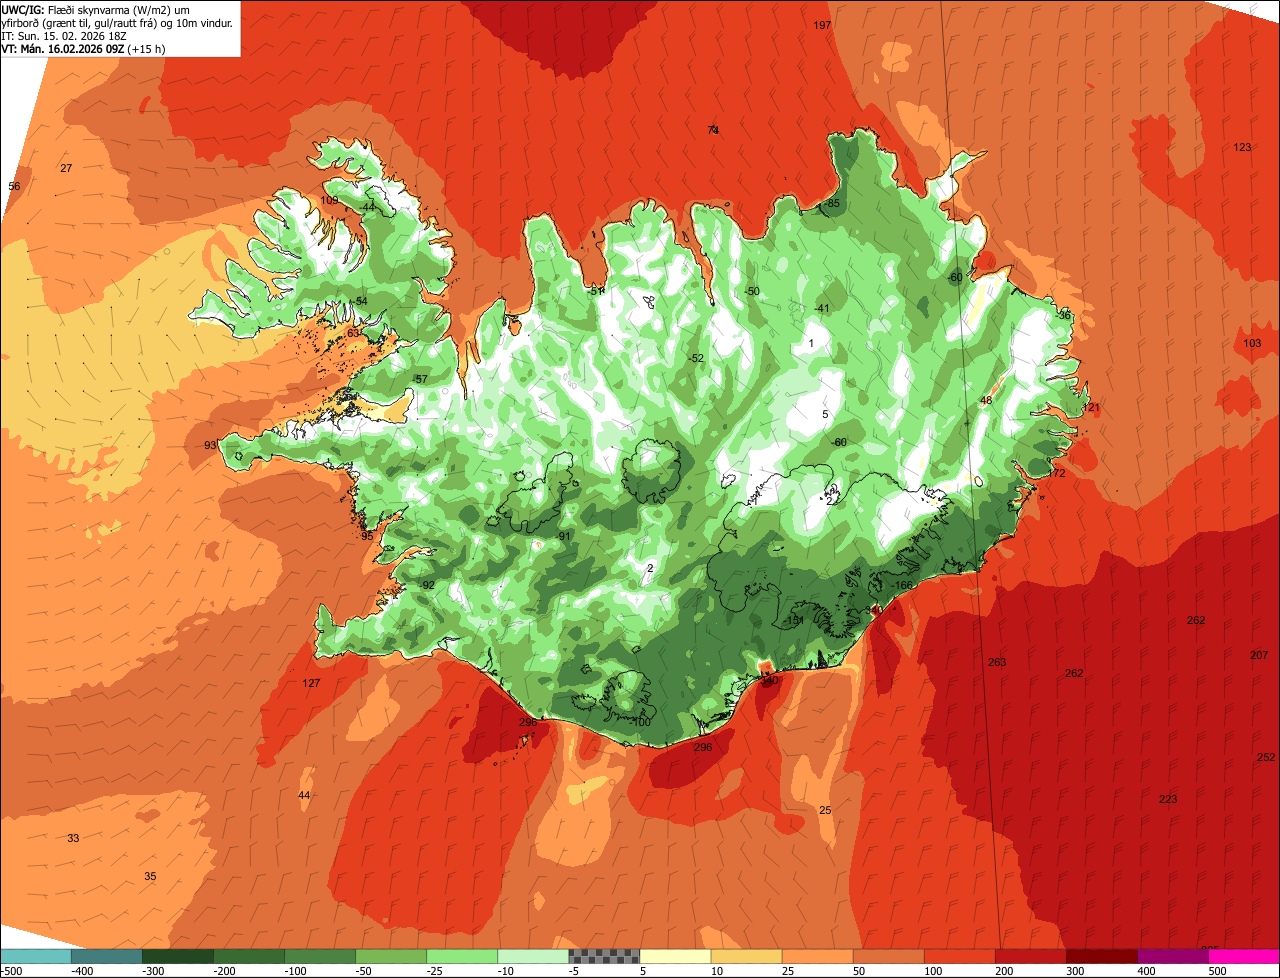Click the -36 value on the northeast coast
The image size is (1280, 978).
tap(1063, 315)
